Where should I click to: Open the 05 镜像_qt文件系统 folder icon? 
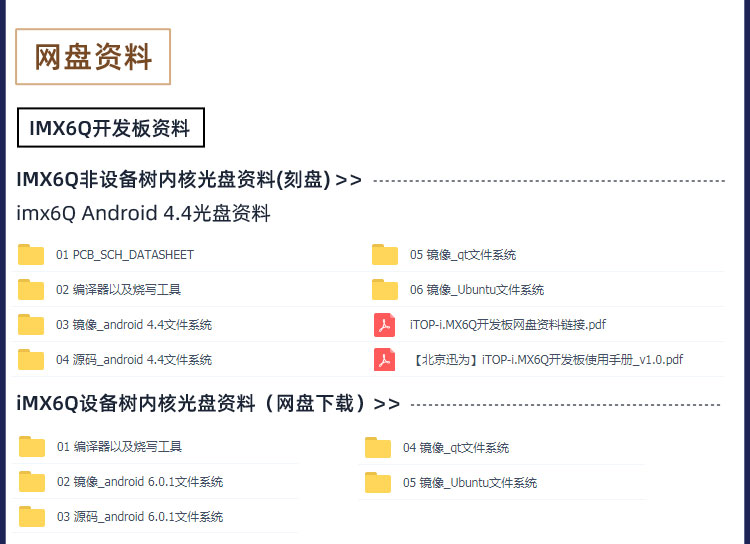[x=385, y=255]
